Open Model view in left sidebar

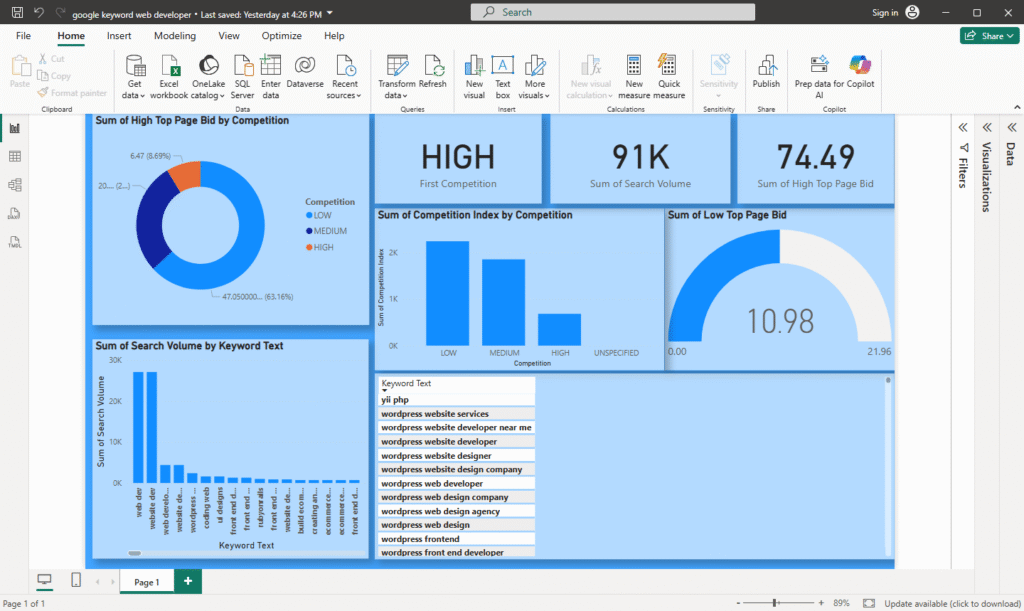tap(15, 185)
